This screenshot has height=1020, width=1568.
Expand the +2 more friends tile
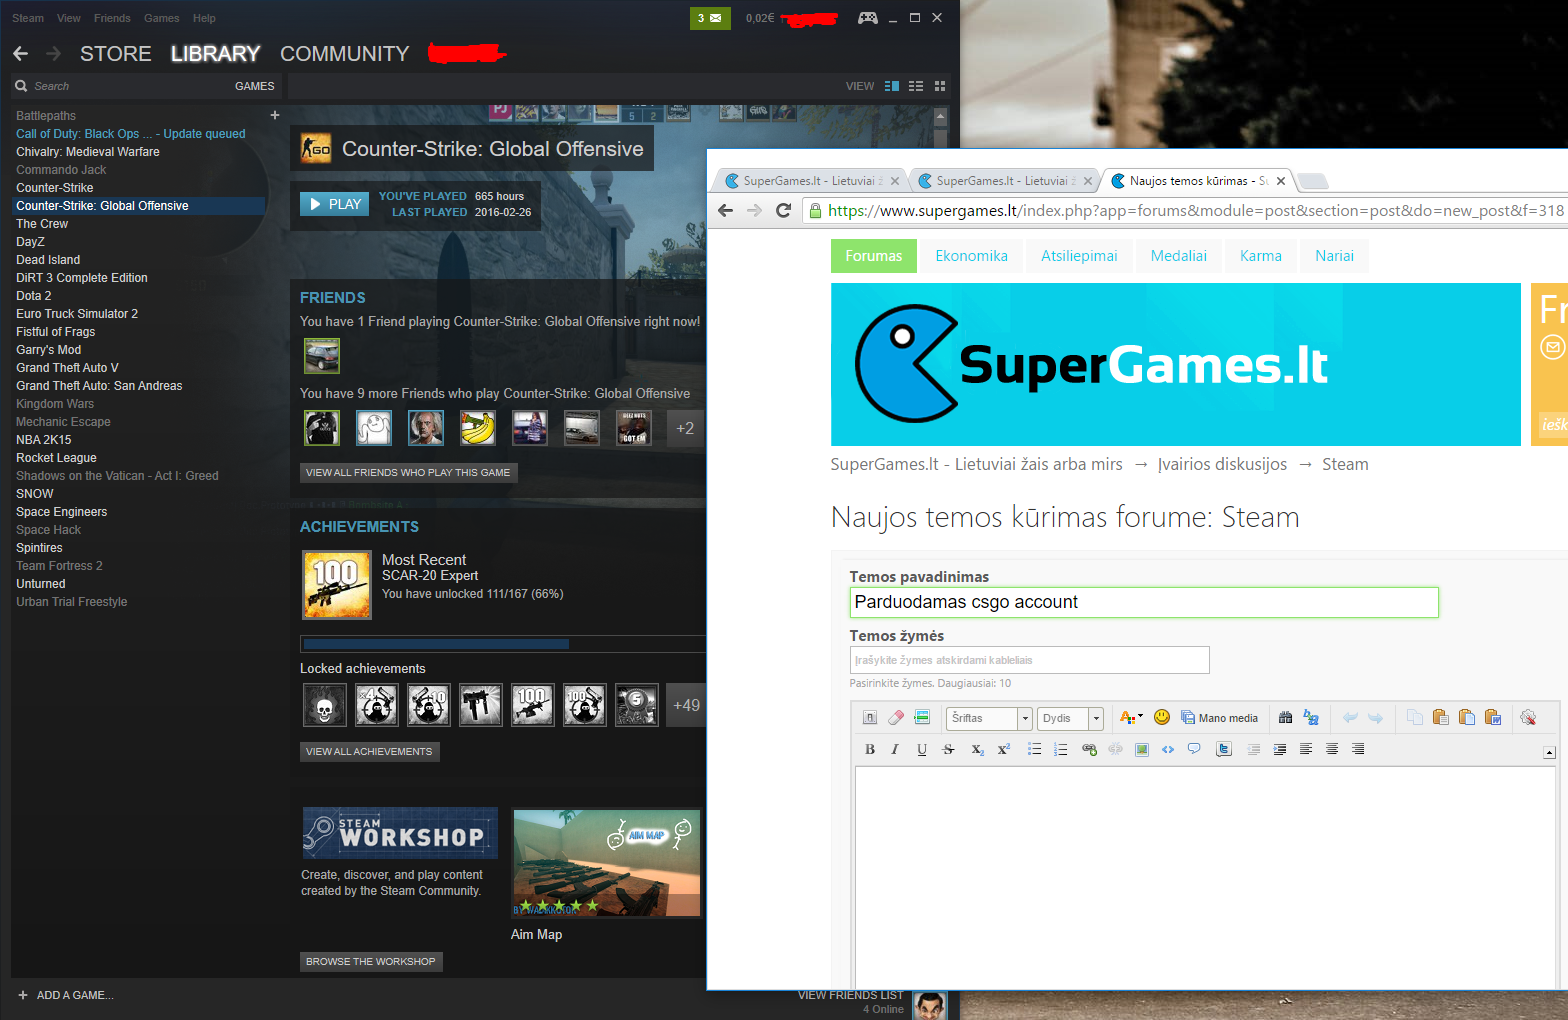(685, 428)
